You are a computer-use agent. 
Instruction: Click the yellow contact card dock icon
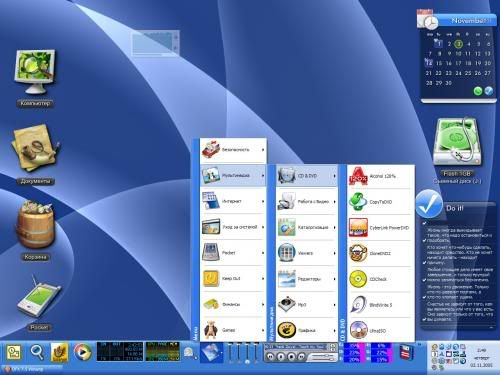pyautogui.click(x=13, y=352)
